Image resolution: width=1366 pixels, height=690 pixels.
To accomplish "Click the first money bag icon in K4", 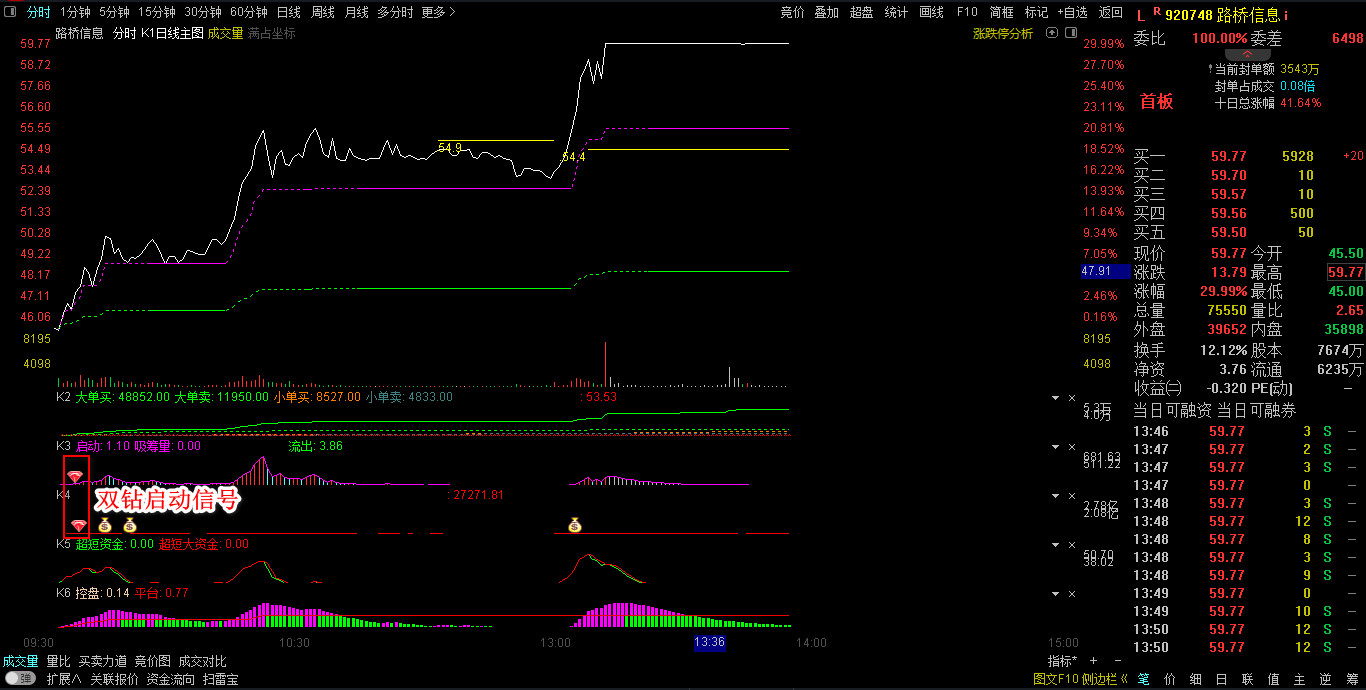I will [x=105, y=525].
